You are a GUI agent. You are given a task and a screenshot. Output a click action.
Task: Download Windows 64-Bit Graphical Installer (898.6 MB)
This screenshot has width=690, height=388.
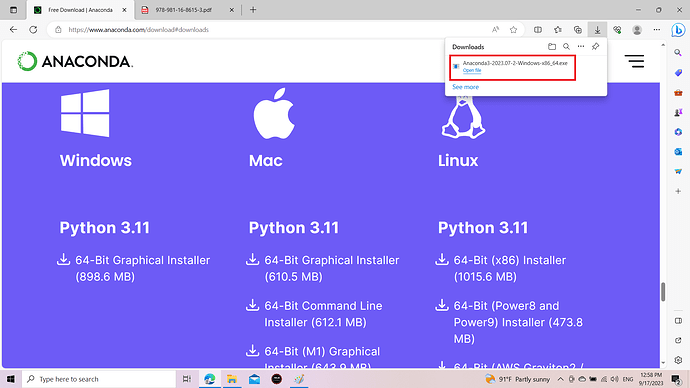point(134,268)
